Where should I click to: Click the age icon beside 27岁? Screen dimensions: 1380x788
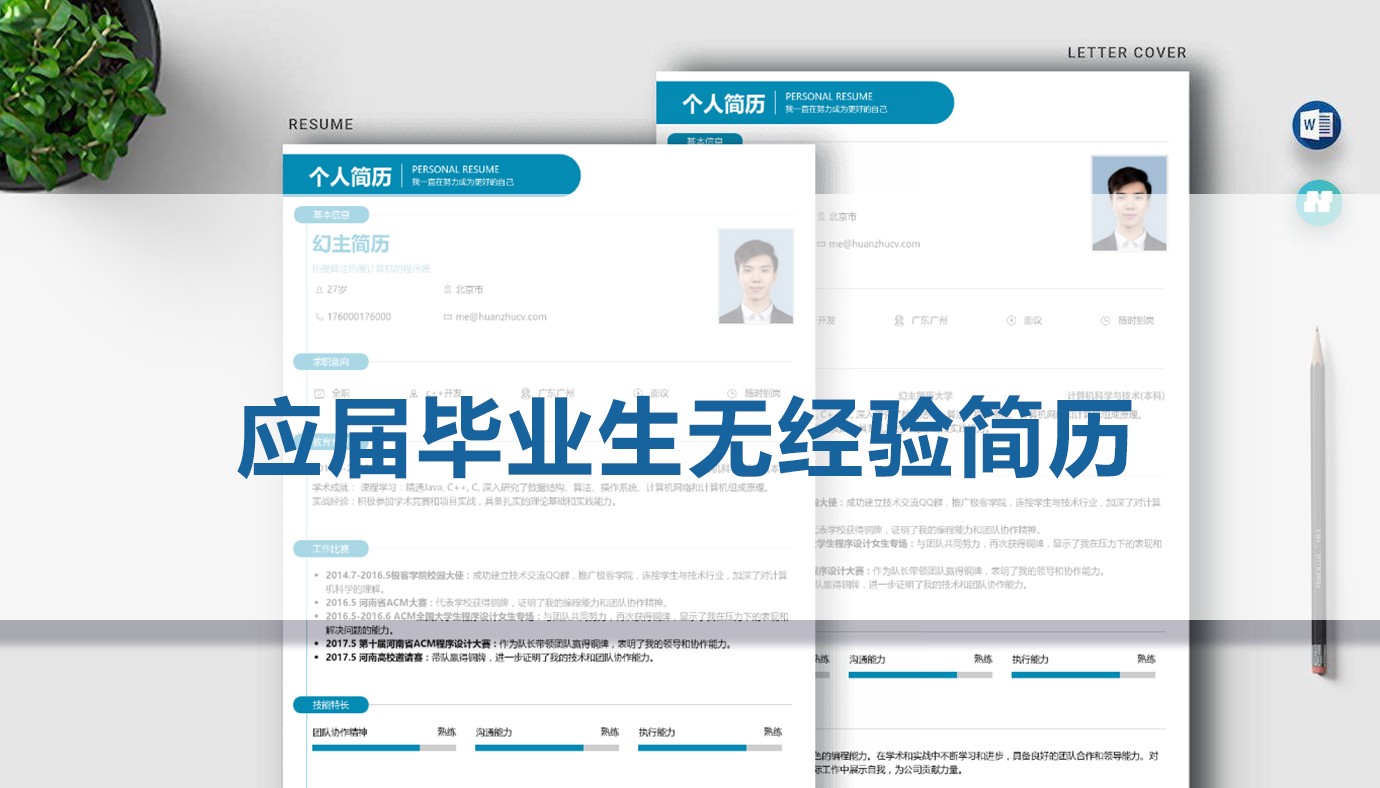319,290
